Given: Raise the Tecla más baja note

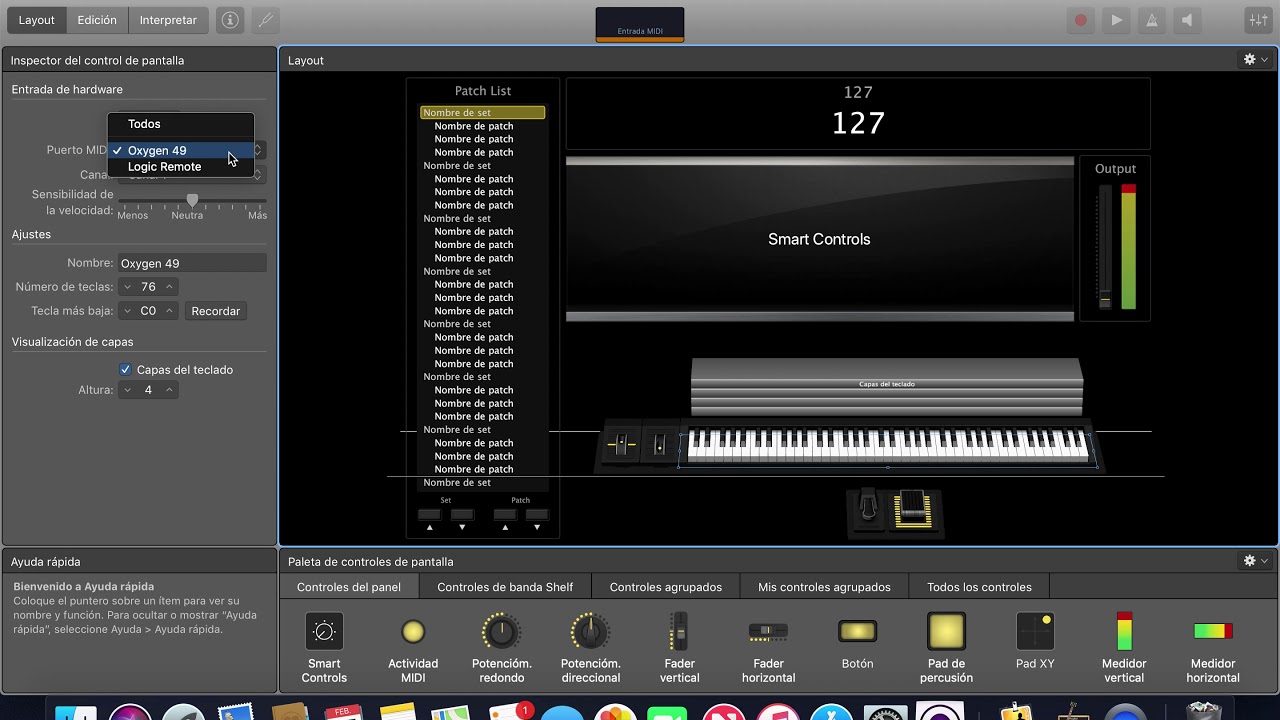Looking at the screenshot, I should [x=170, y=311].
